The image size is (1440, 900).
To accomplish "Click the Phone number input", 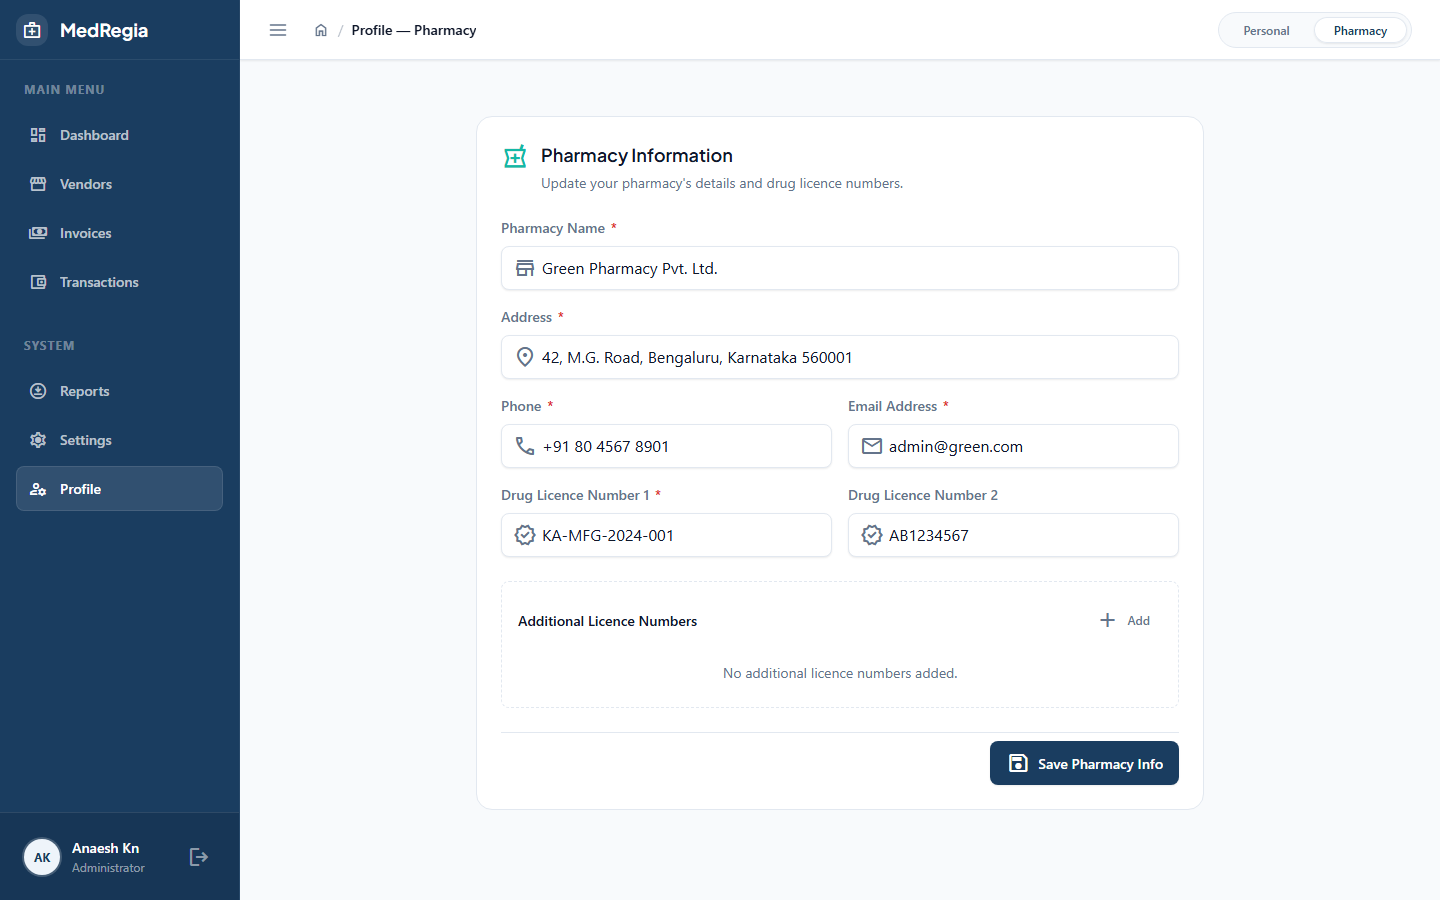I will 666,446.
